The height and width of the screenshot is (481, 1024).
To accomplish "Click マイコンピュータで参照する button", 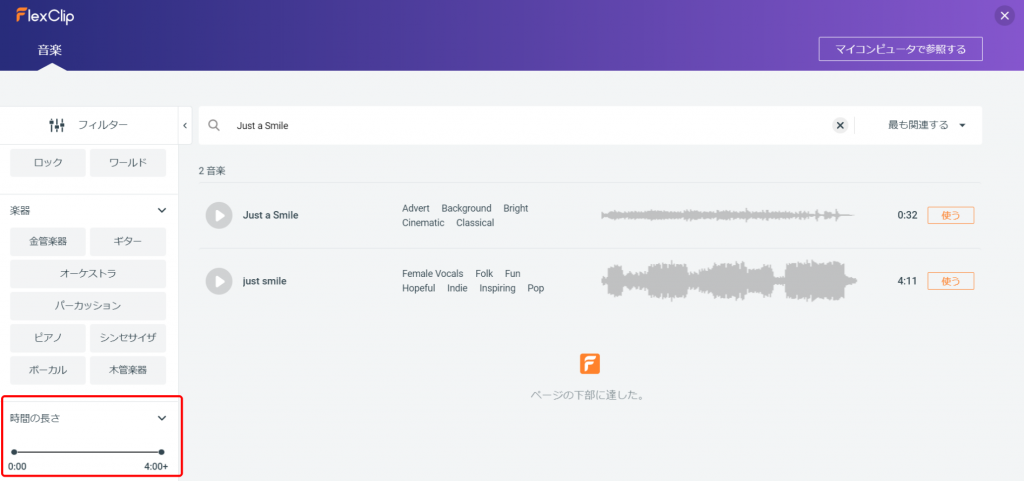I will [900, 49].
